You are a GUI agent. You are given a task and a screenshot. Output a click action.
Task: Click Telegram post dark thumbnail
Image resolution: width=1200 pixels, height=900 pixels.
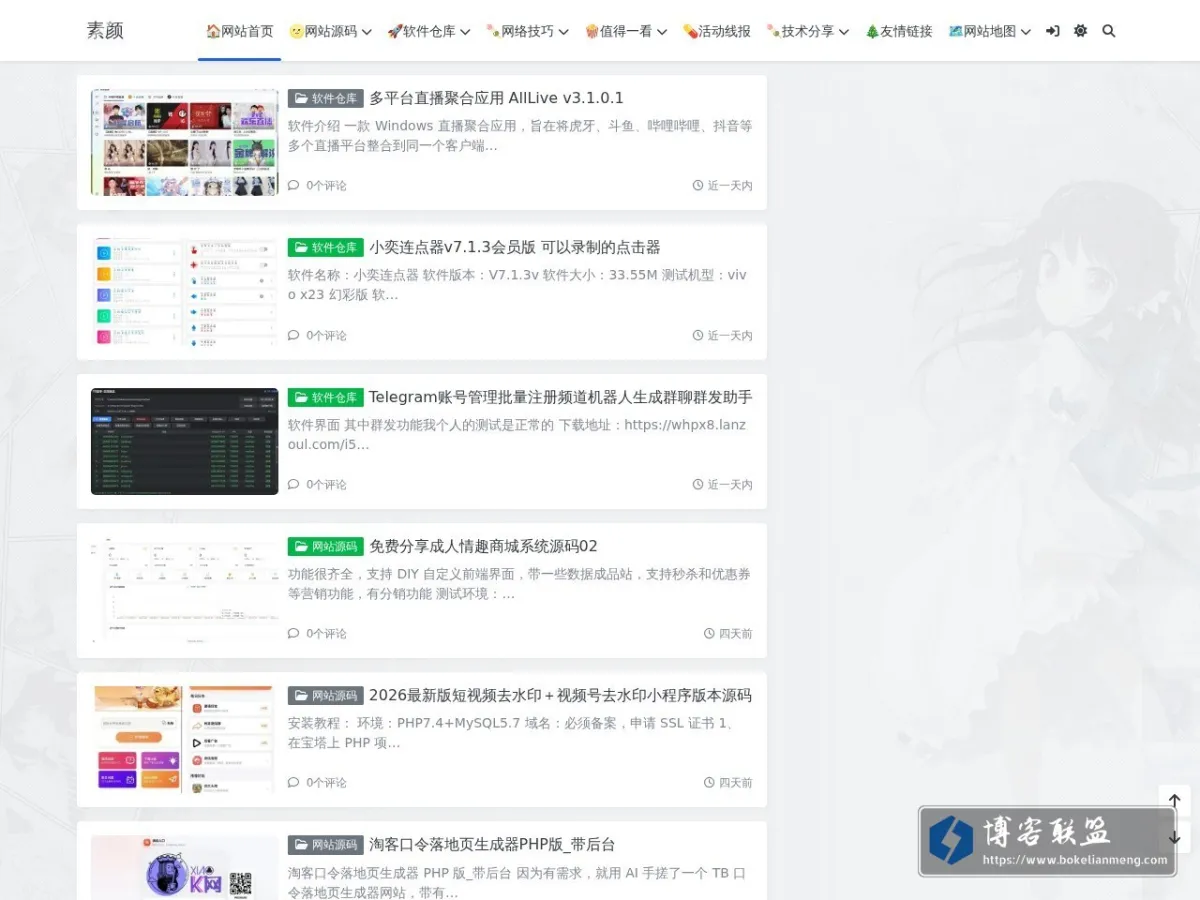[x=185, y=441]
